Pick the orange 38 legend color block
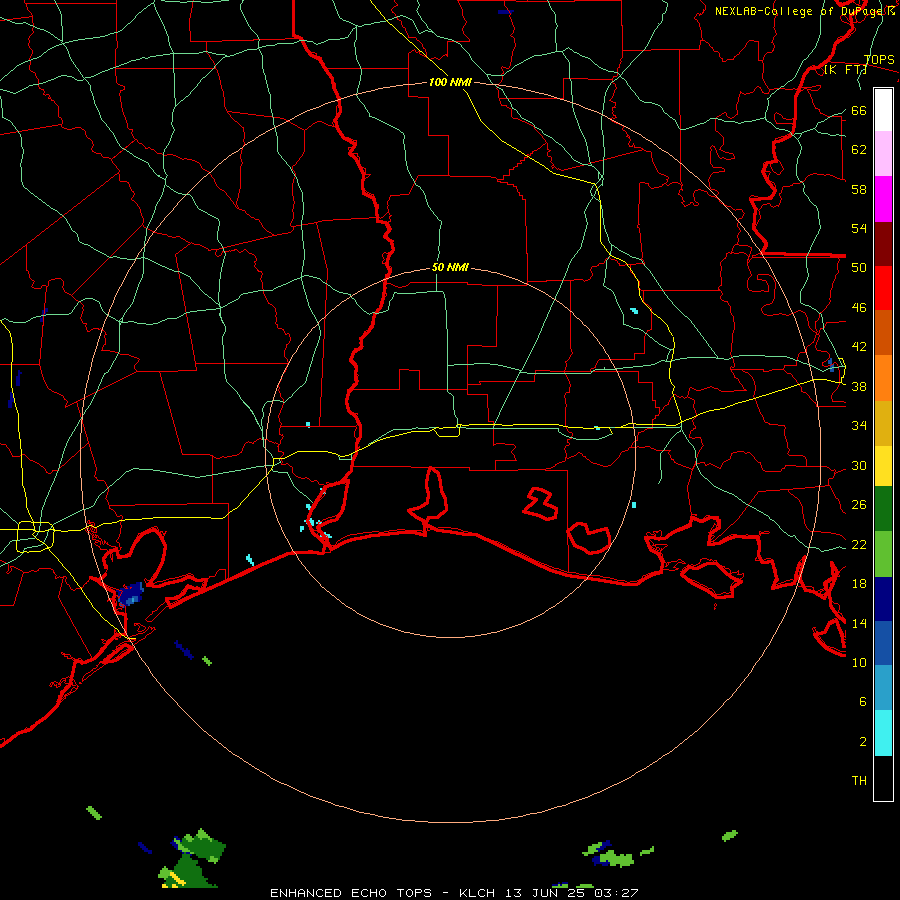This screenshot has height=900, width=900. [x=883, y=378]
